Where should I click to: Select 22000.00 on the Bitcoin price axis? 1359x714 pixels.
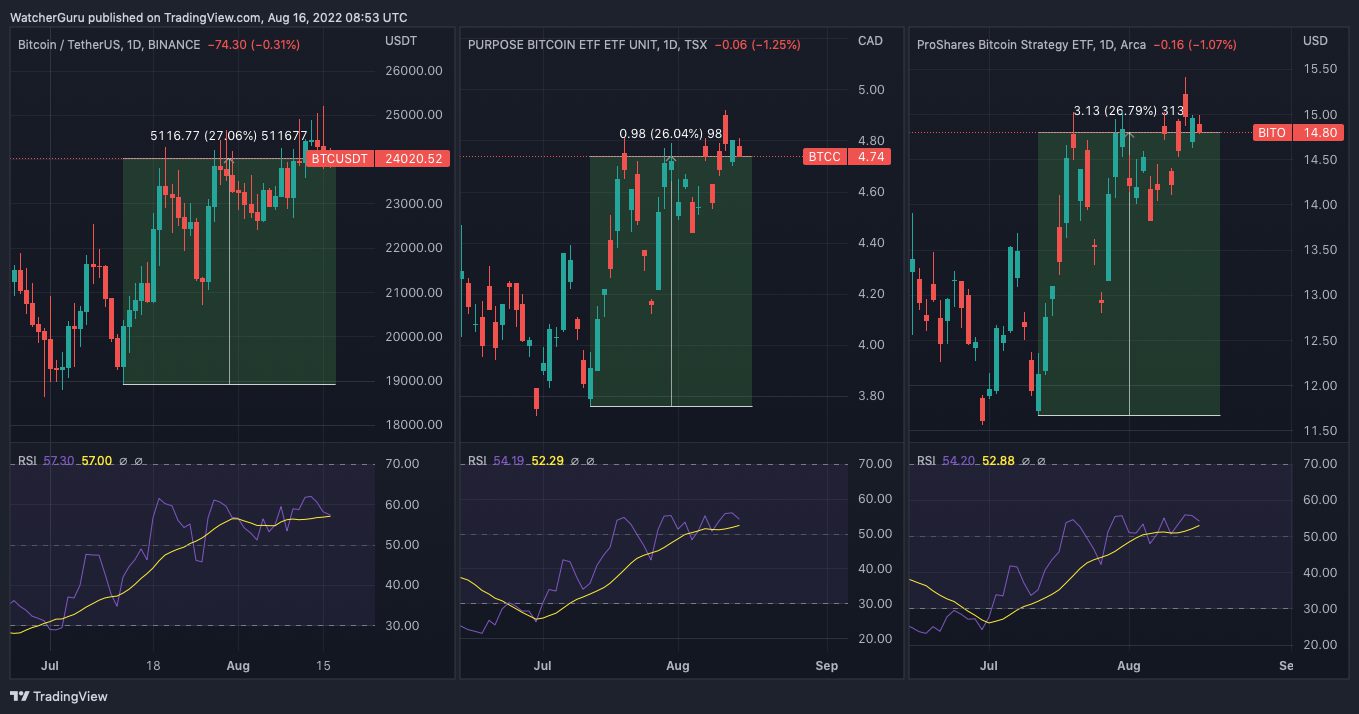click(413, 248)
